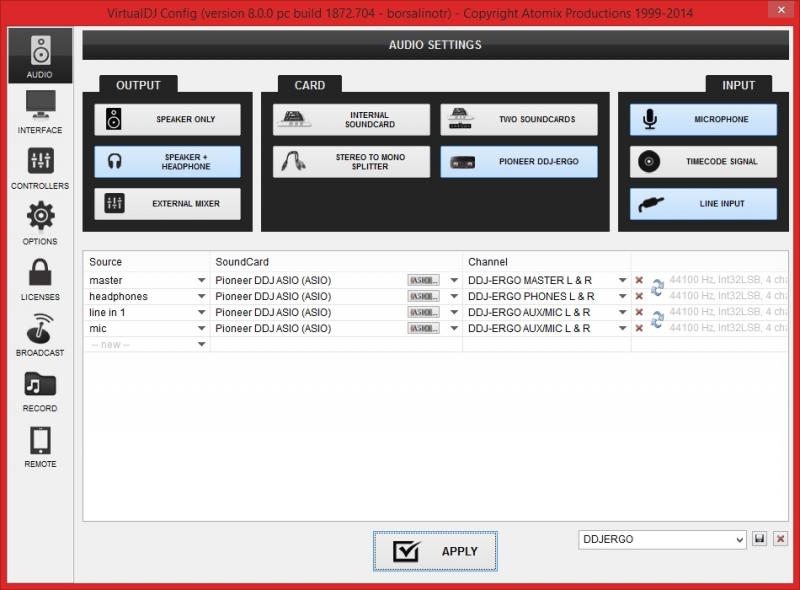
Task: Select Speaker Only output
Action: (167, 119)
